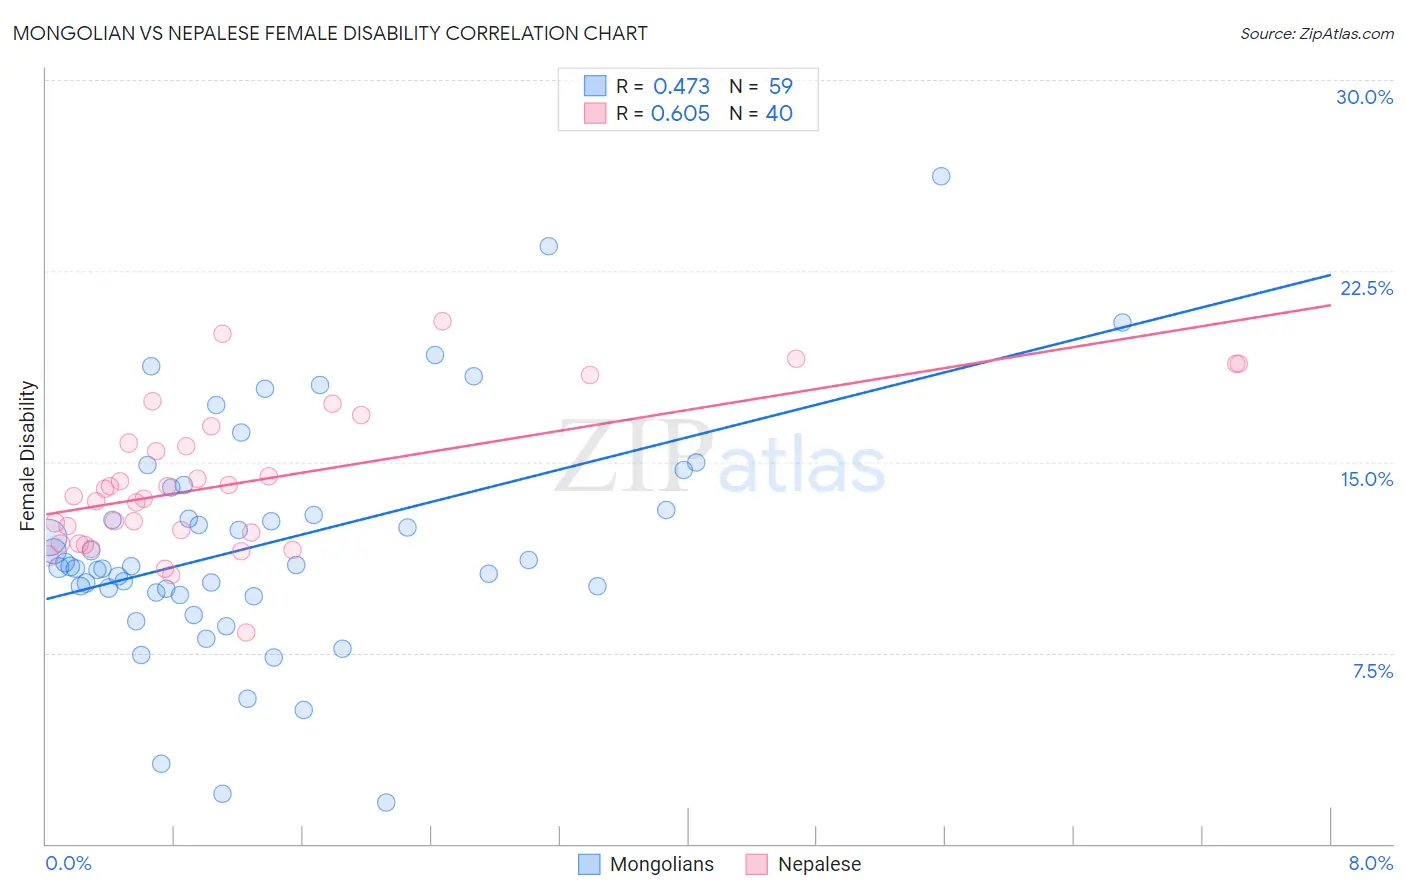1406x892 pixels.
Task: Click the 30.0% y-axis label
Action: click(1364, 97)
